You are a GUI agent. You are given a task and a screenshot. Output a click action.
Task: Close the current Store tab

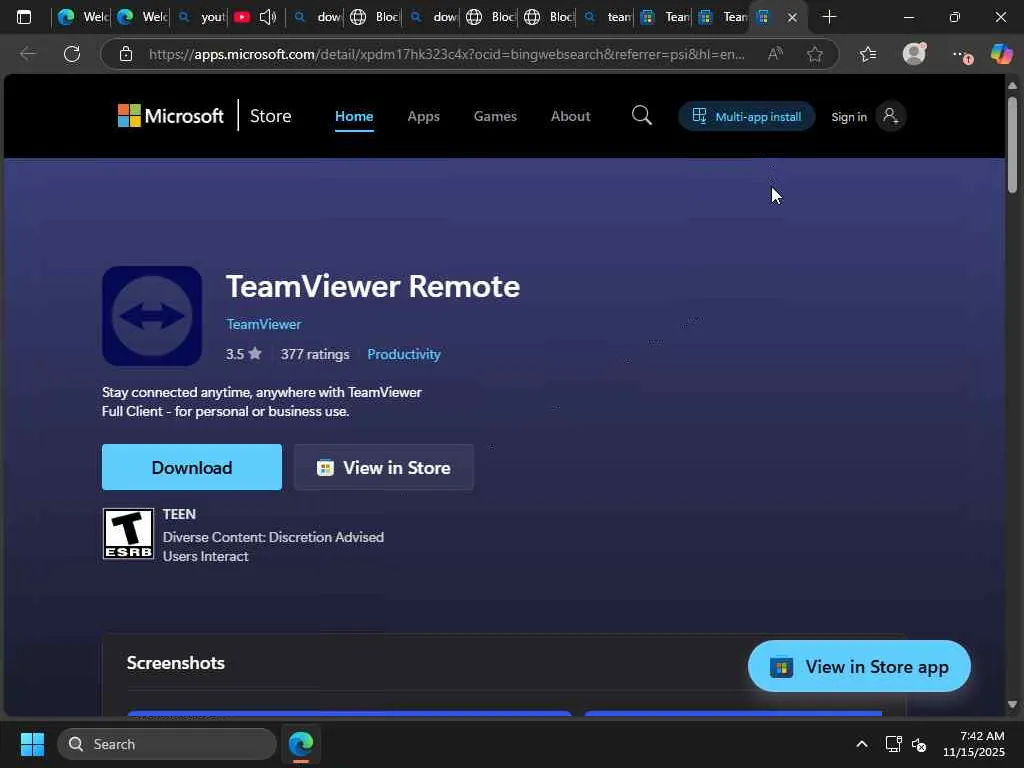(792, 18)
